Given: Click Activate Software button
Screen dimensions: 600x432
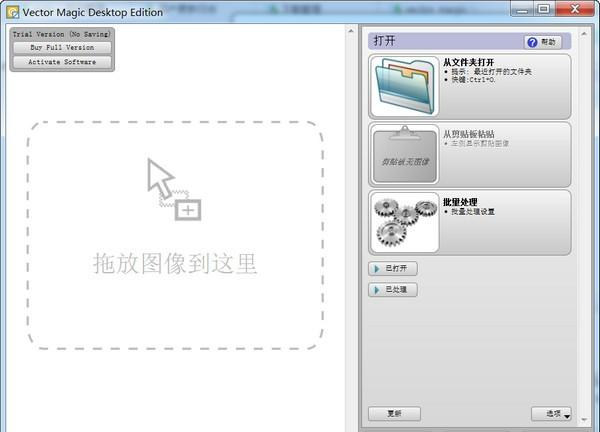Looking at the screenshot, I should tap(62, 62).
